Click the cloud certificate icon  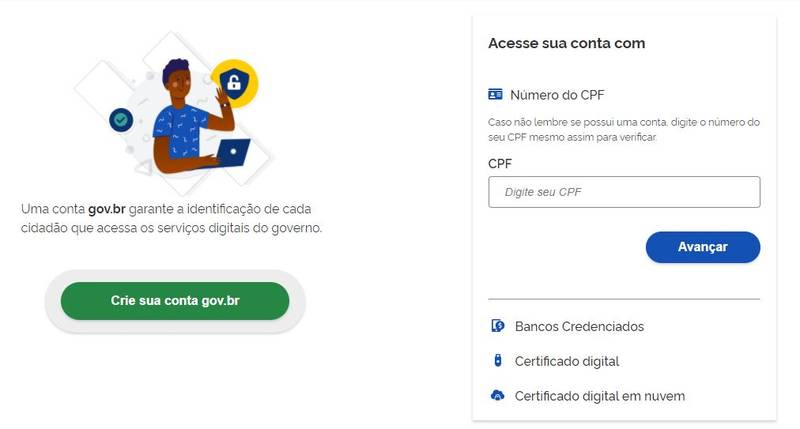point(497,395)
